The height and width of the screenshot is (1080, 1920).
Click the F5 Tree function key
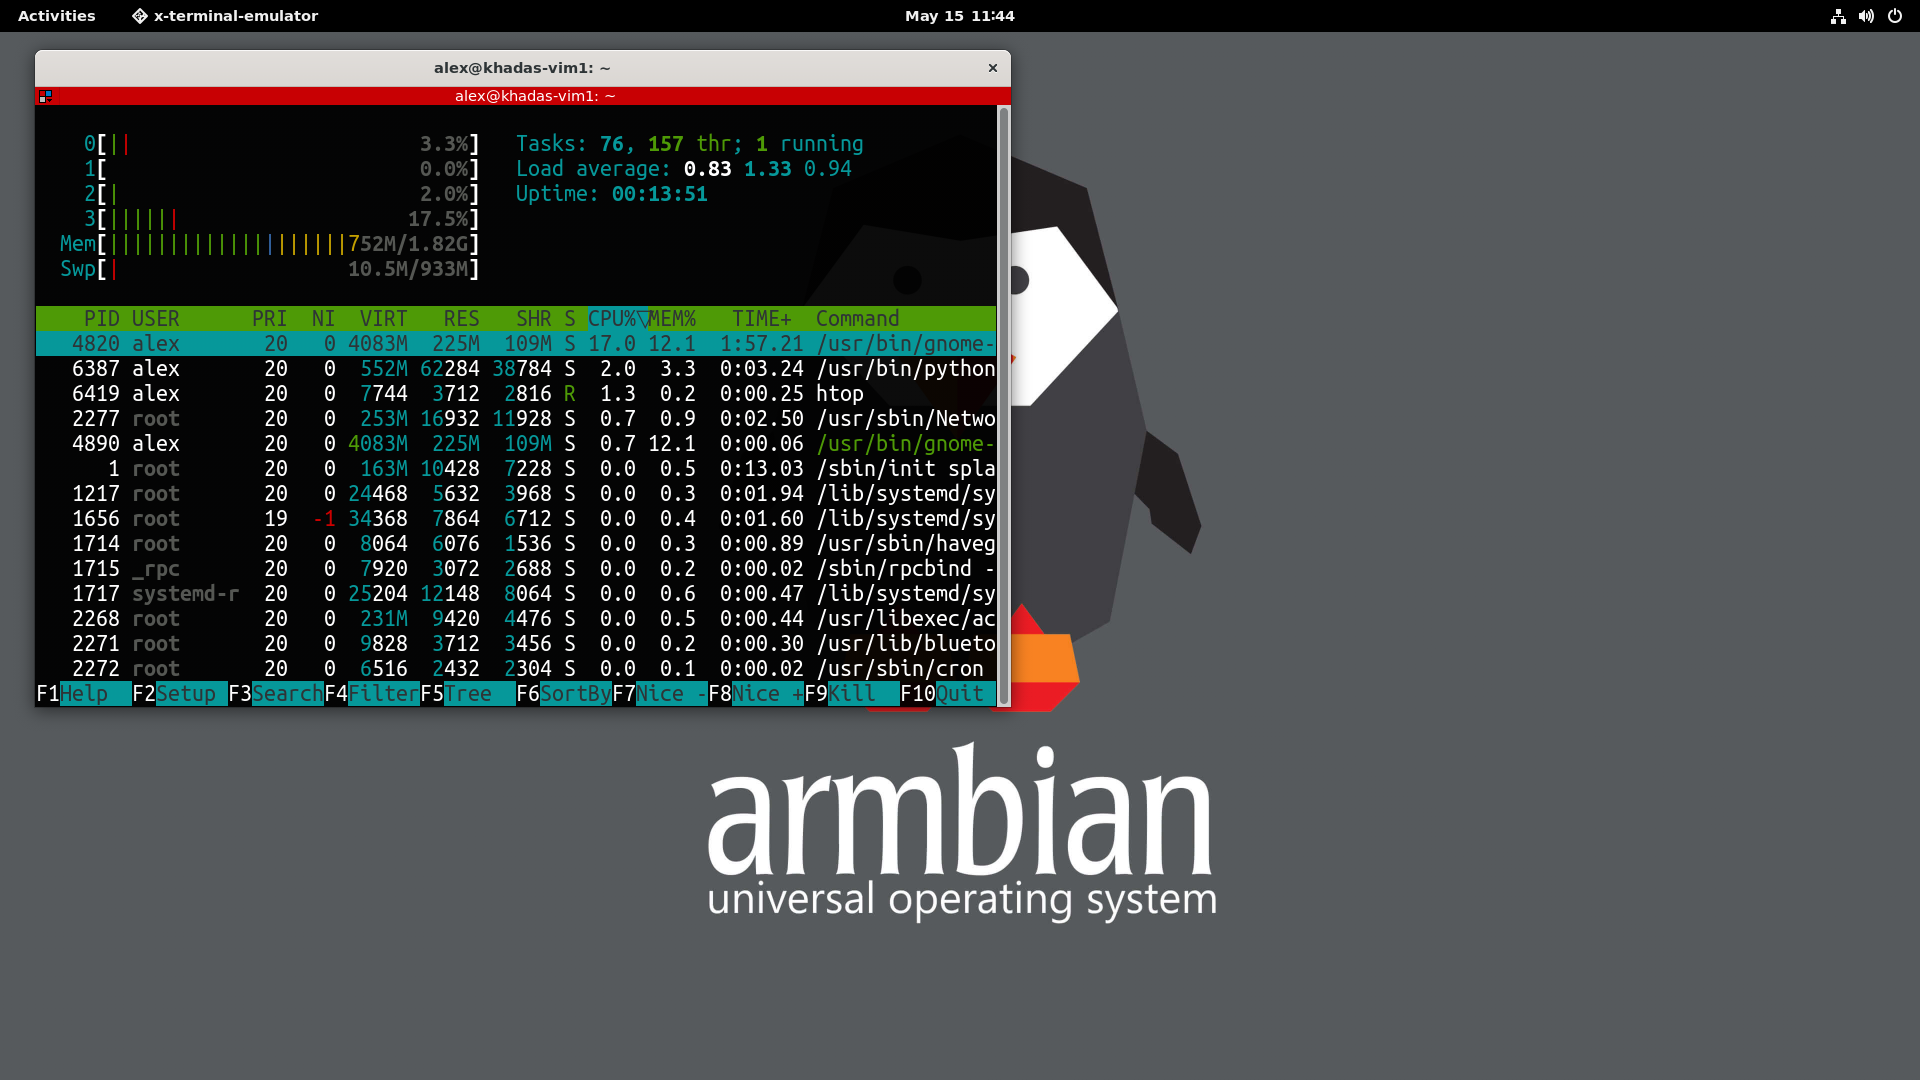point(468,694)
